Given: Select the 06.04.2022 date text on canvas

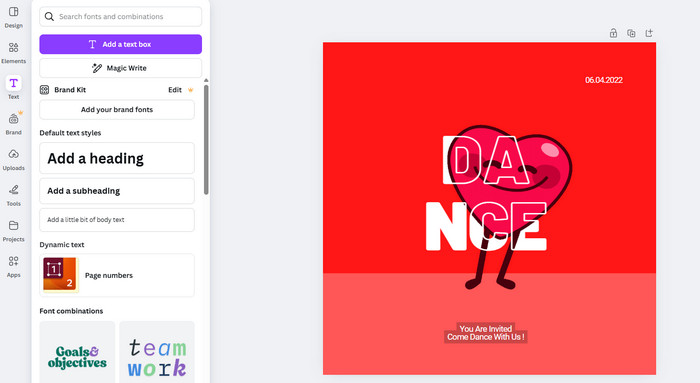Looking at the screenshot, I should (604, 80).
